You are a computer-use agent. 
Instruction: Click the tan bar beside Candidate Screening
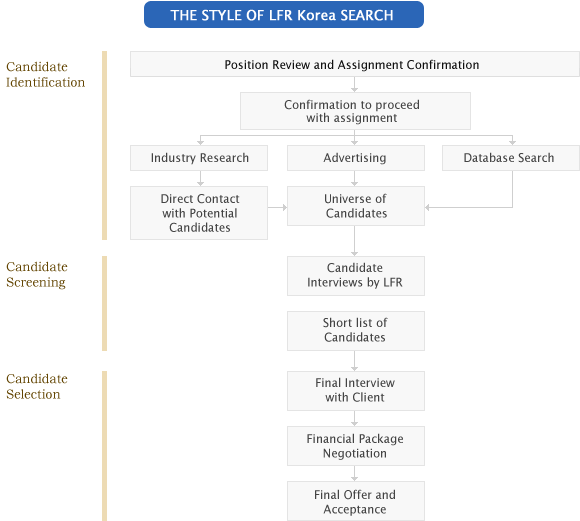105,303
